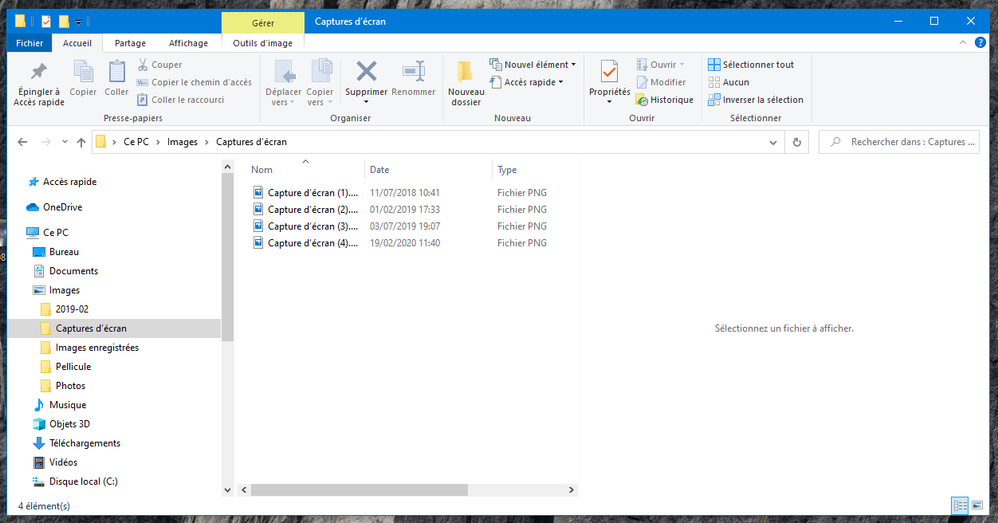This screenshot has height=523, width=998.
Task: Expand the address bar history dropdown
Action: [x=774, y=142]
